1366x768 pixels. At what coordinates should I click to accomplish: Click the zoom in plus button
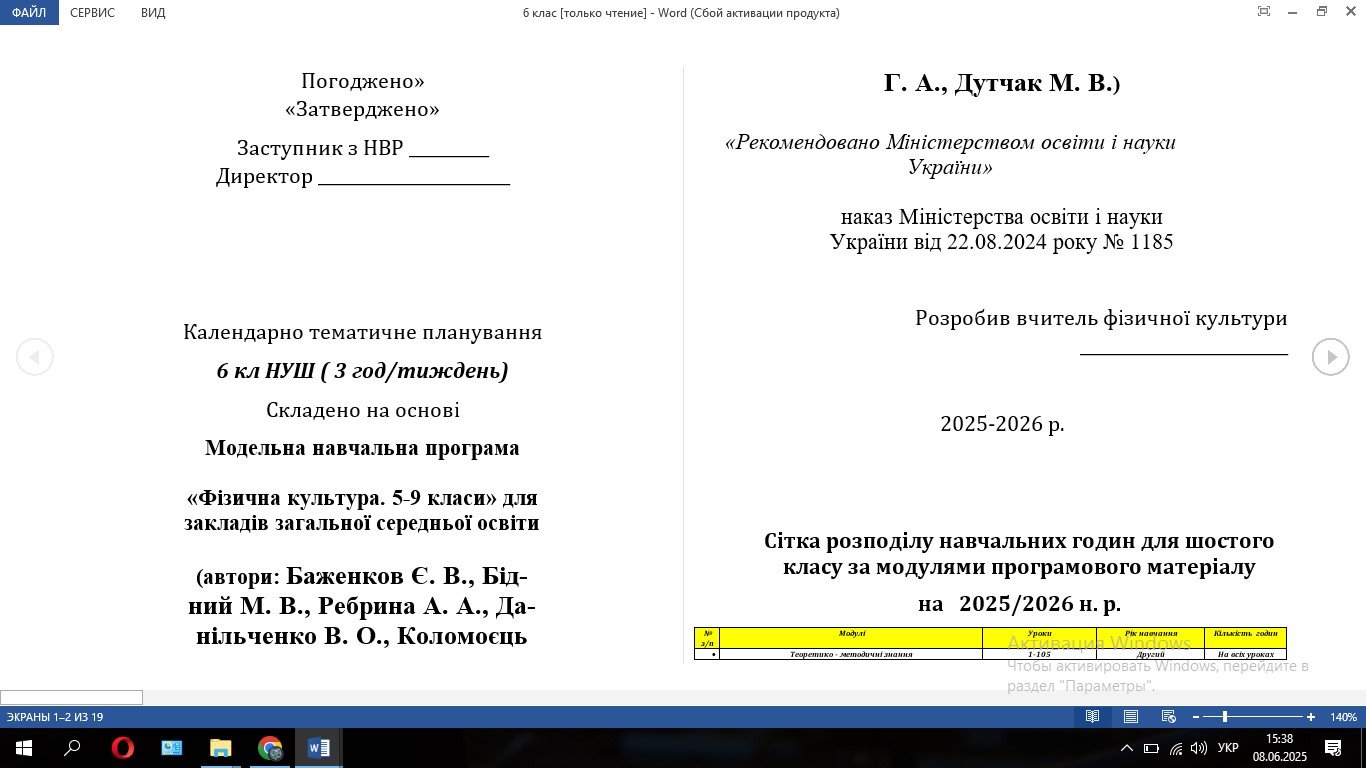[1311, 717]
